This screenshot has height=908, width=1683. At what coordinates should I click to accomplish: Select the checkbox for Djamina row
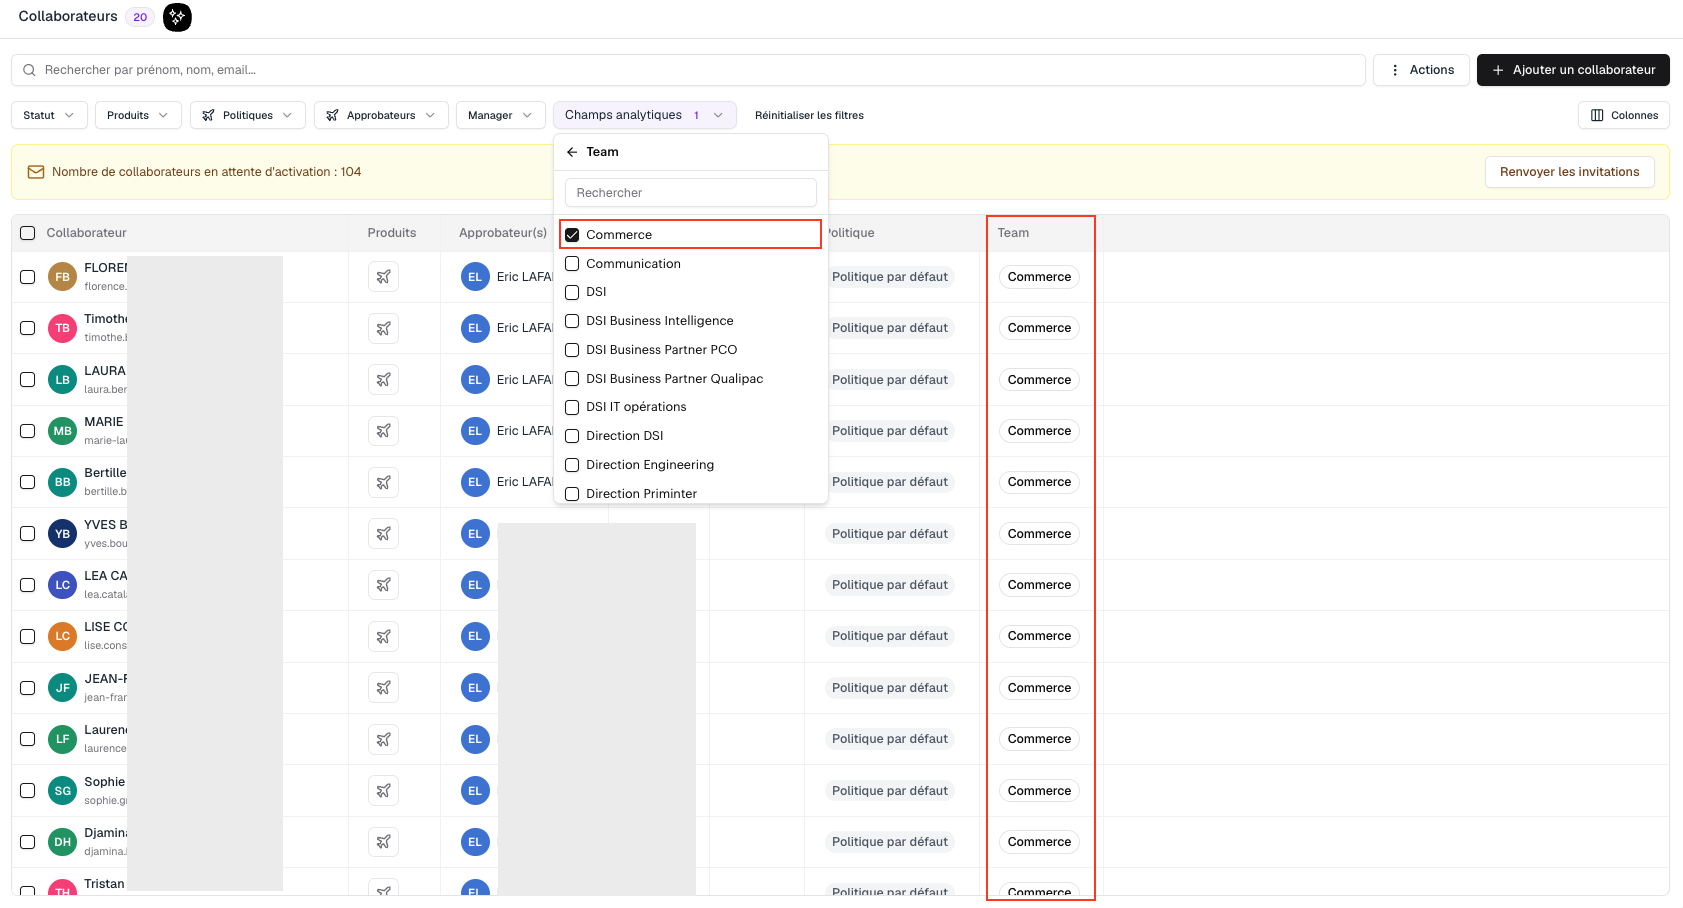tap(28, 842)
